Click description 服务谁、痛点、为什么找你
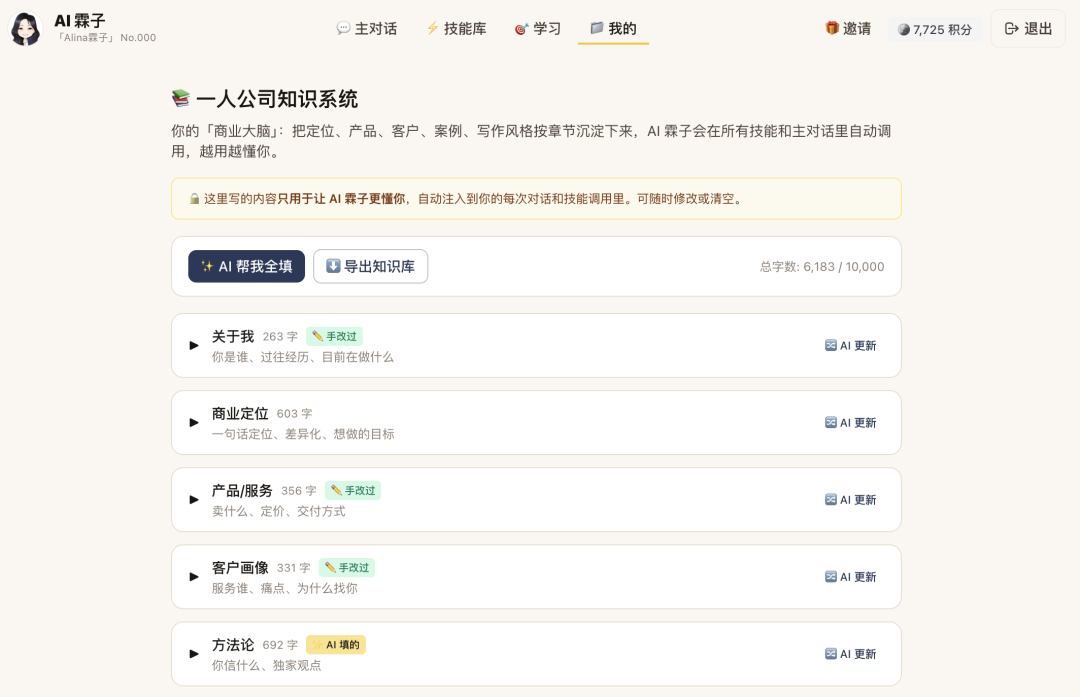Viewport: 1080px width, 697px height. 284,588
